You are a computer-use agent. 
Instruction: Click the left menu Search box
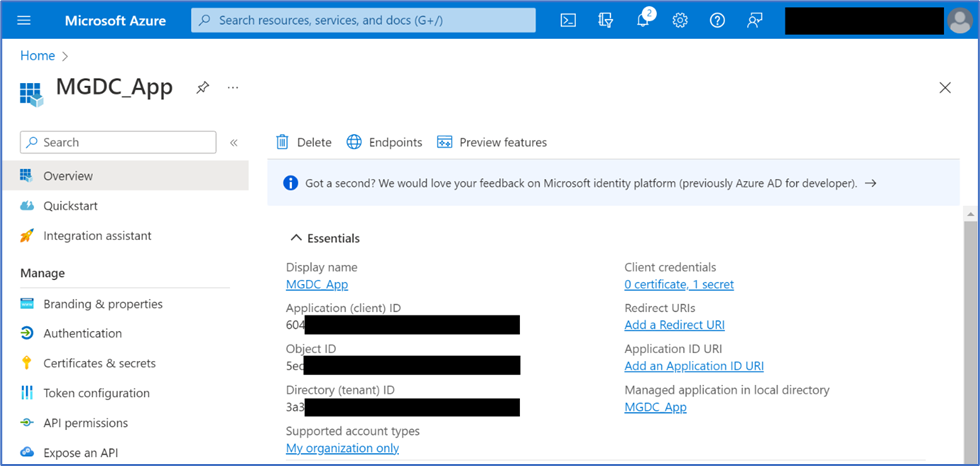tap(118, 142)
